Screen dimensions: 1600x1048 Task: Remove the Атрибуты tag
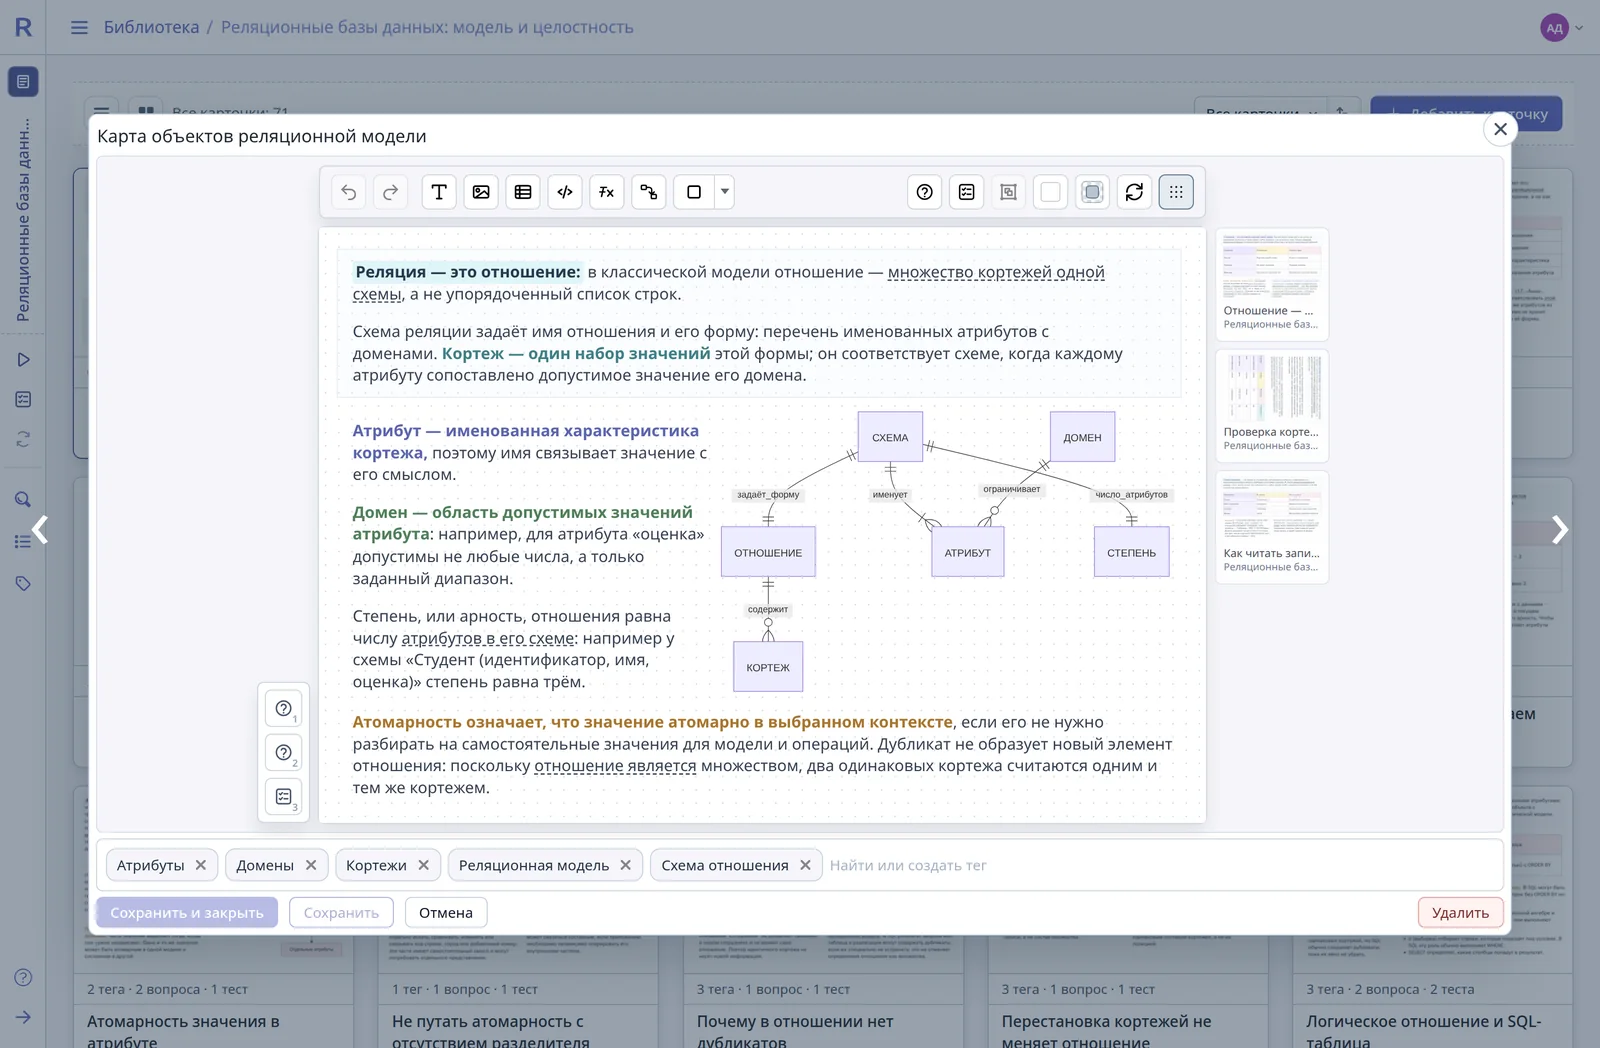point(201,865)
